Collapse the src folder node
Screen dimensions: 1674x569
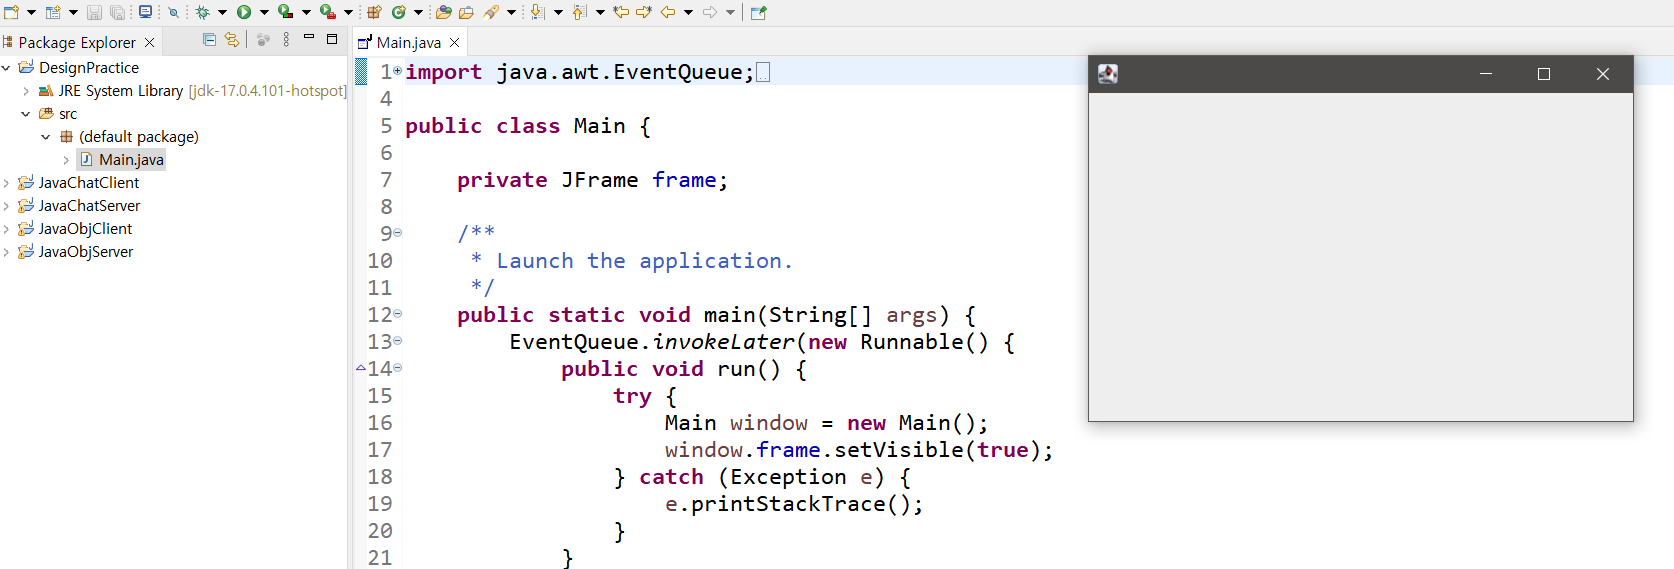[26, 114]
